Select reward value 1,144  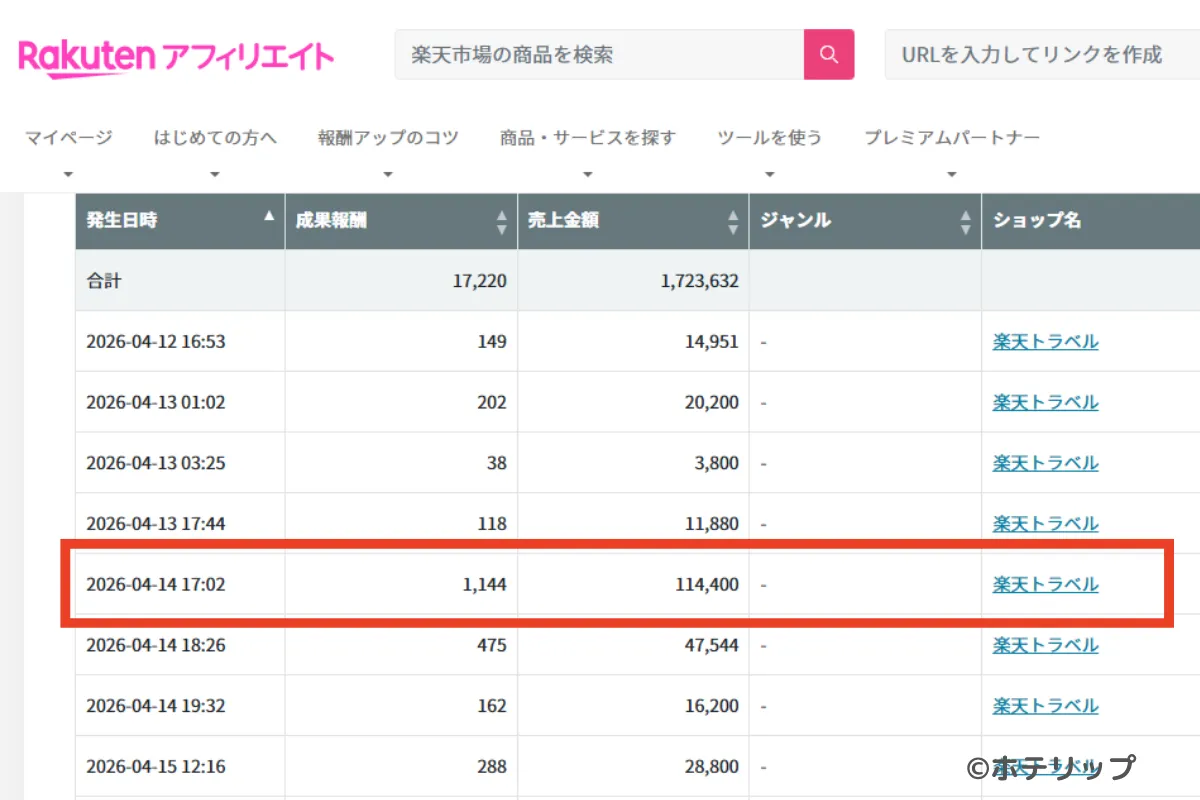[x=484, y=585]
